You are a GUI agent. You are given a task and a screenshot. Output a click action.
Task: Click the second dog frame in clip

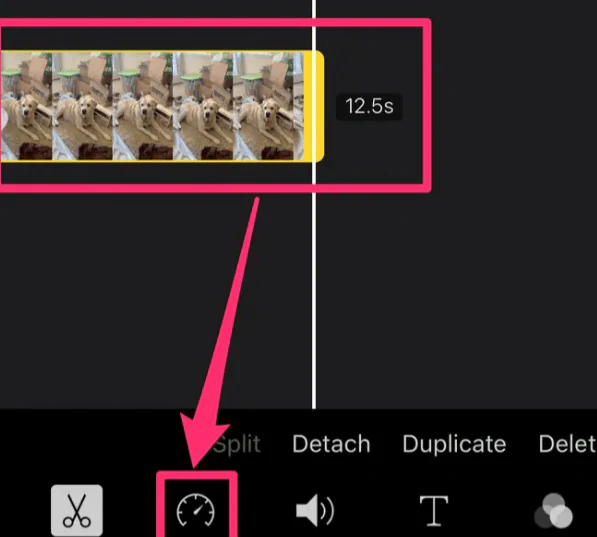click(82, 106)
